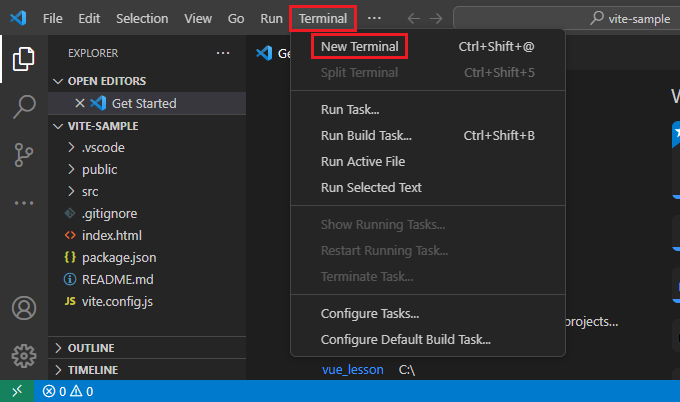680x402 pixels.
Task: Click the VS Code logo in title bar
Action: pos(18,18)
